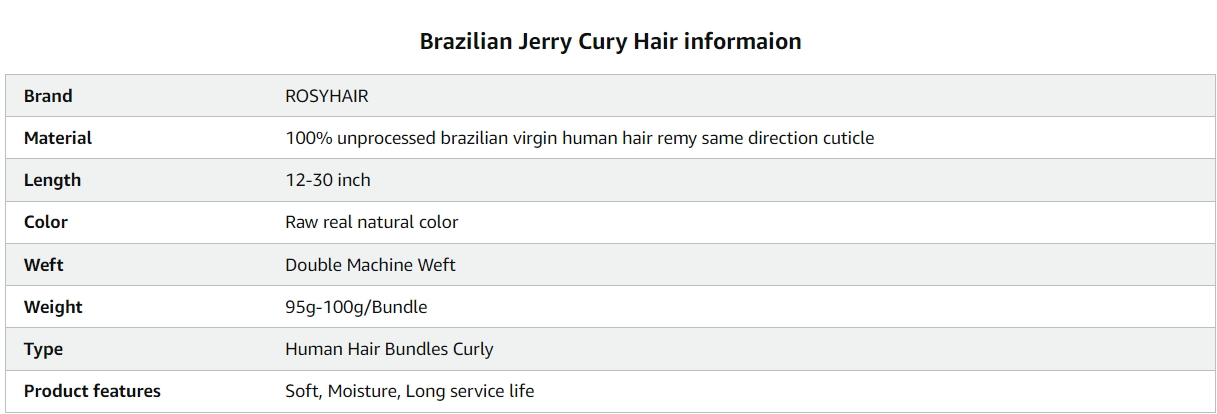Select the Product features label

pos(92,391)
